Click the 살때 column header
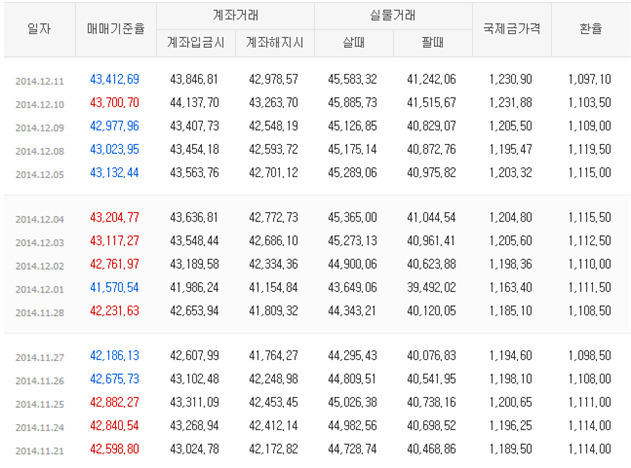The width and height of the screenshot is (631, 468). pyautogui.click(x=354, y=42)
